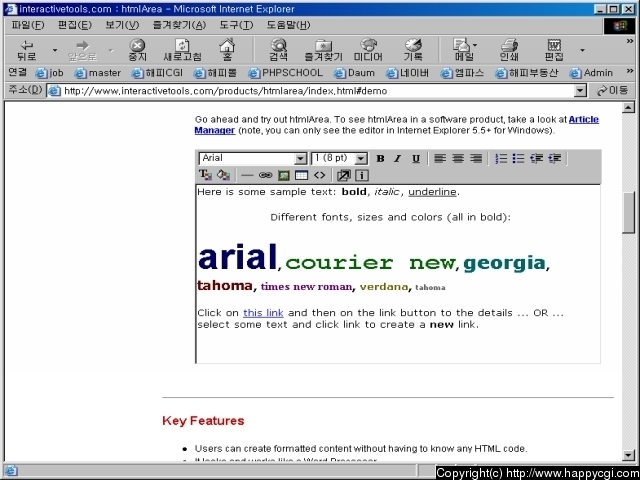Insert a bulleted list
640x480 pixels.
click(x=518, y=159)
